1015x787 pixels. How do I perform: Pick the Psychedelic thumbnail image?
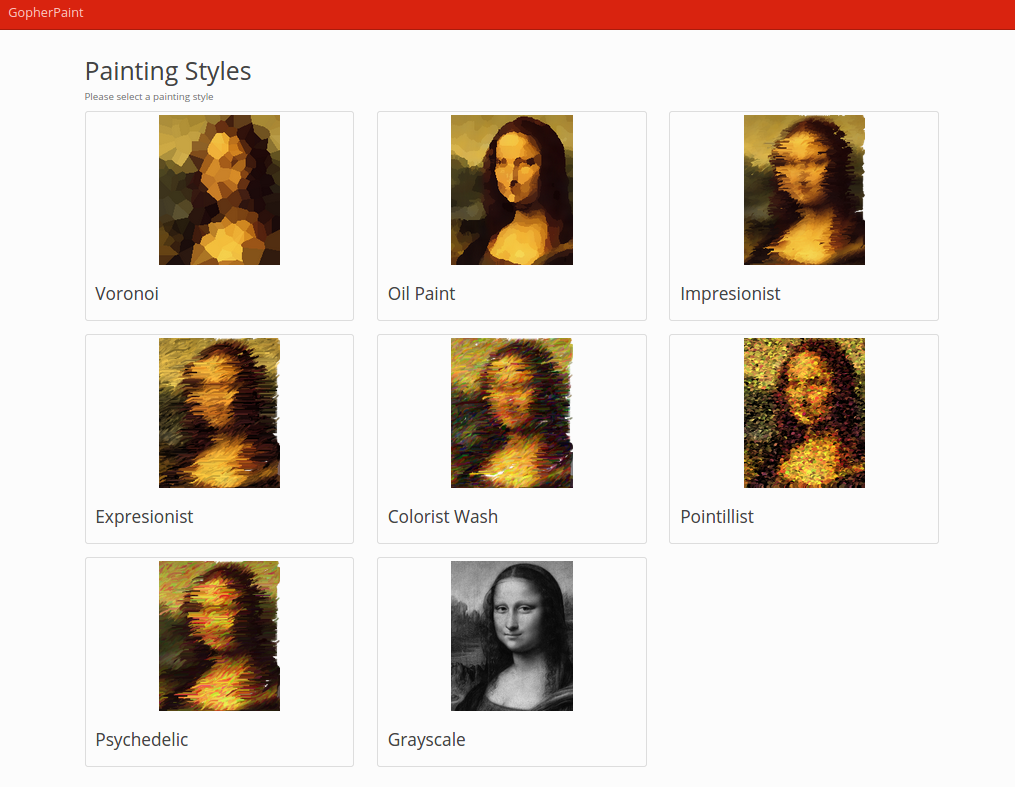point(219,636)
